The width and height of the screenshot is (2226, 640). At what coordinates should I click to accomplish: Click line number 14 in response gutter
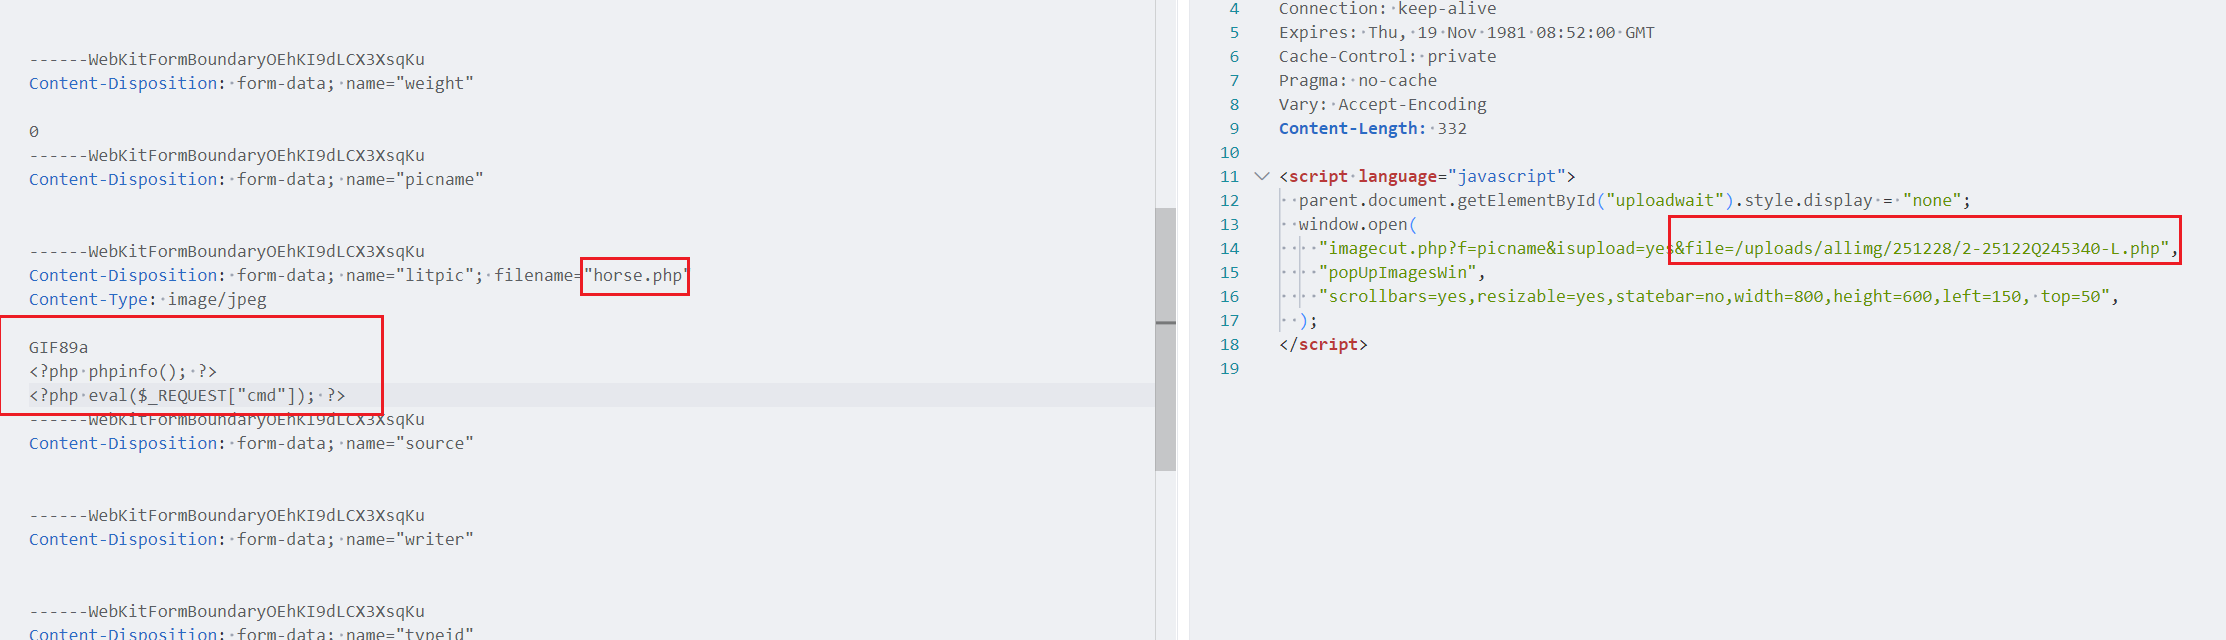[x=1229, y=249]
